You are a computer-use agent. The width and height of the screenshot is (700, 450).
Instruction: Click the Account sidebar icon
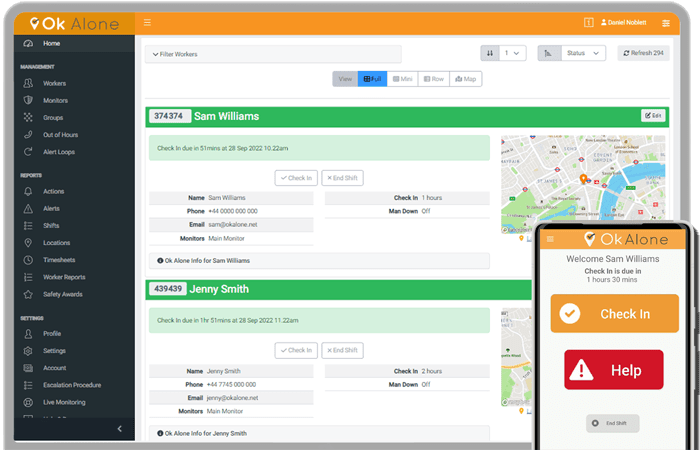tap(28, 368)
